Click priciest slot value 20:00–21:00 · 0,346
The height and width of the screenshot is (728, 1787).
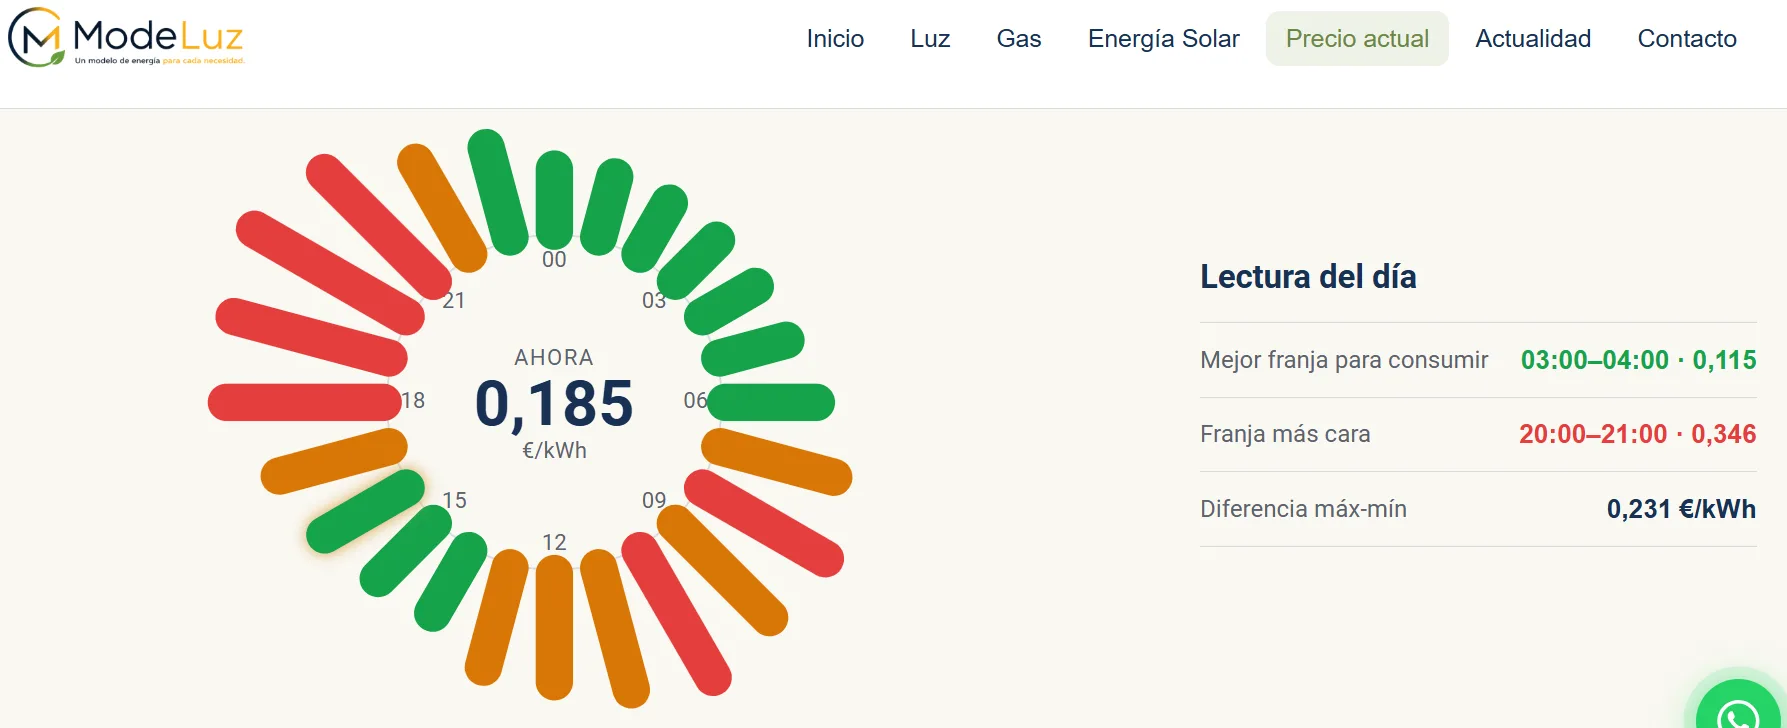1637,434
